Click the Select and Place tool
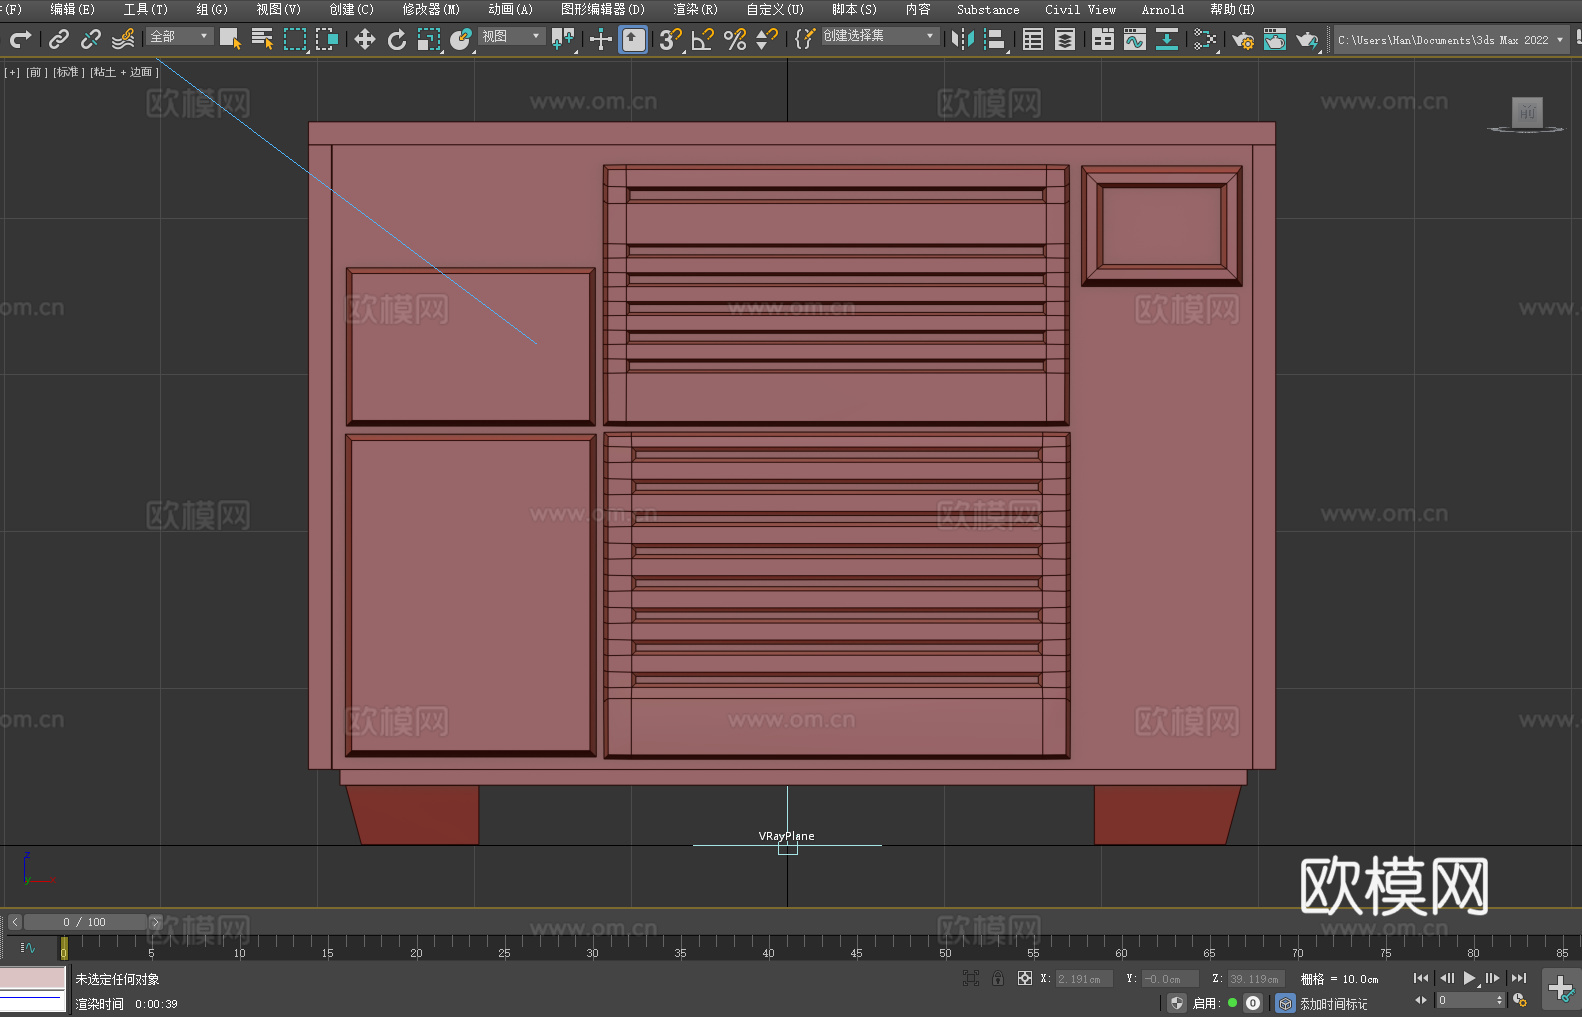 click(x=461, y=39)
